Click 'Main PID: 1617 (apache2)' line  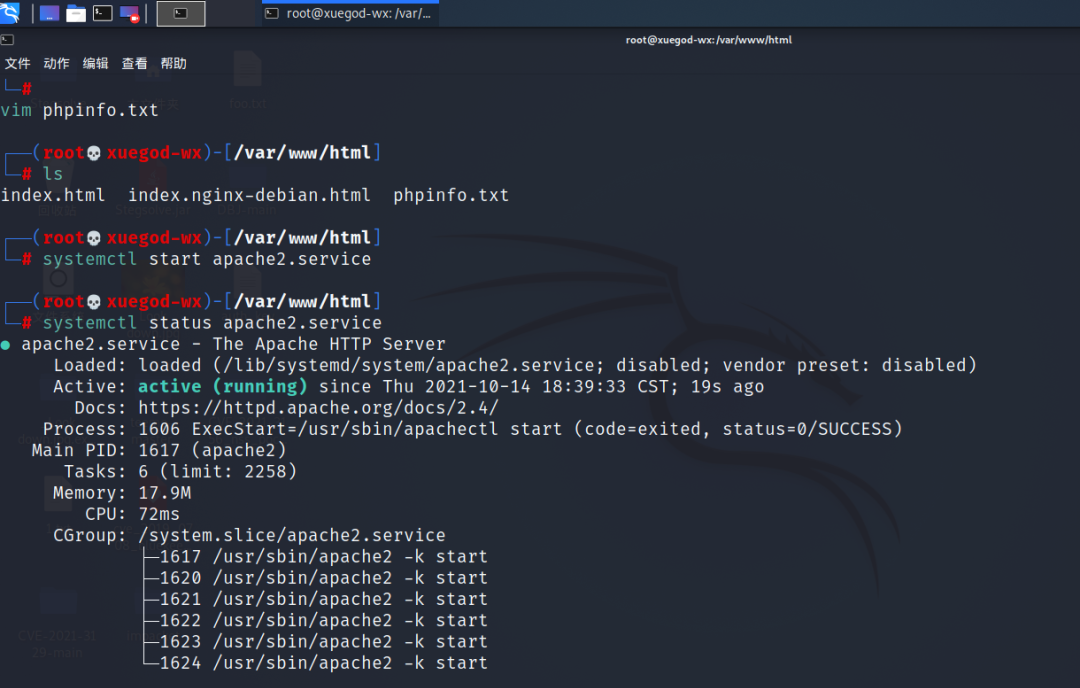158,450
